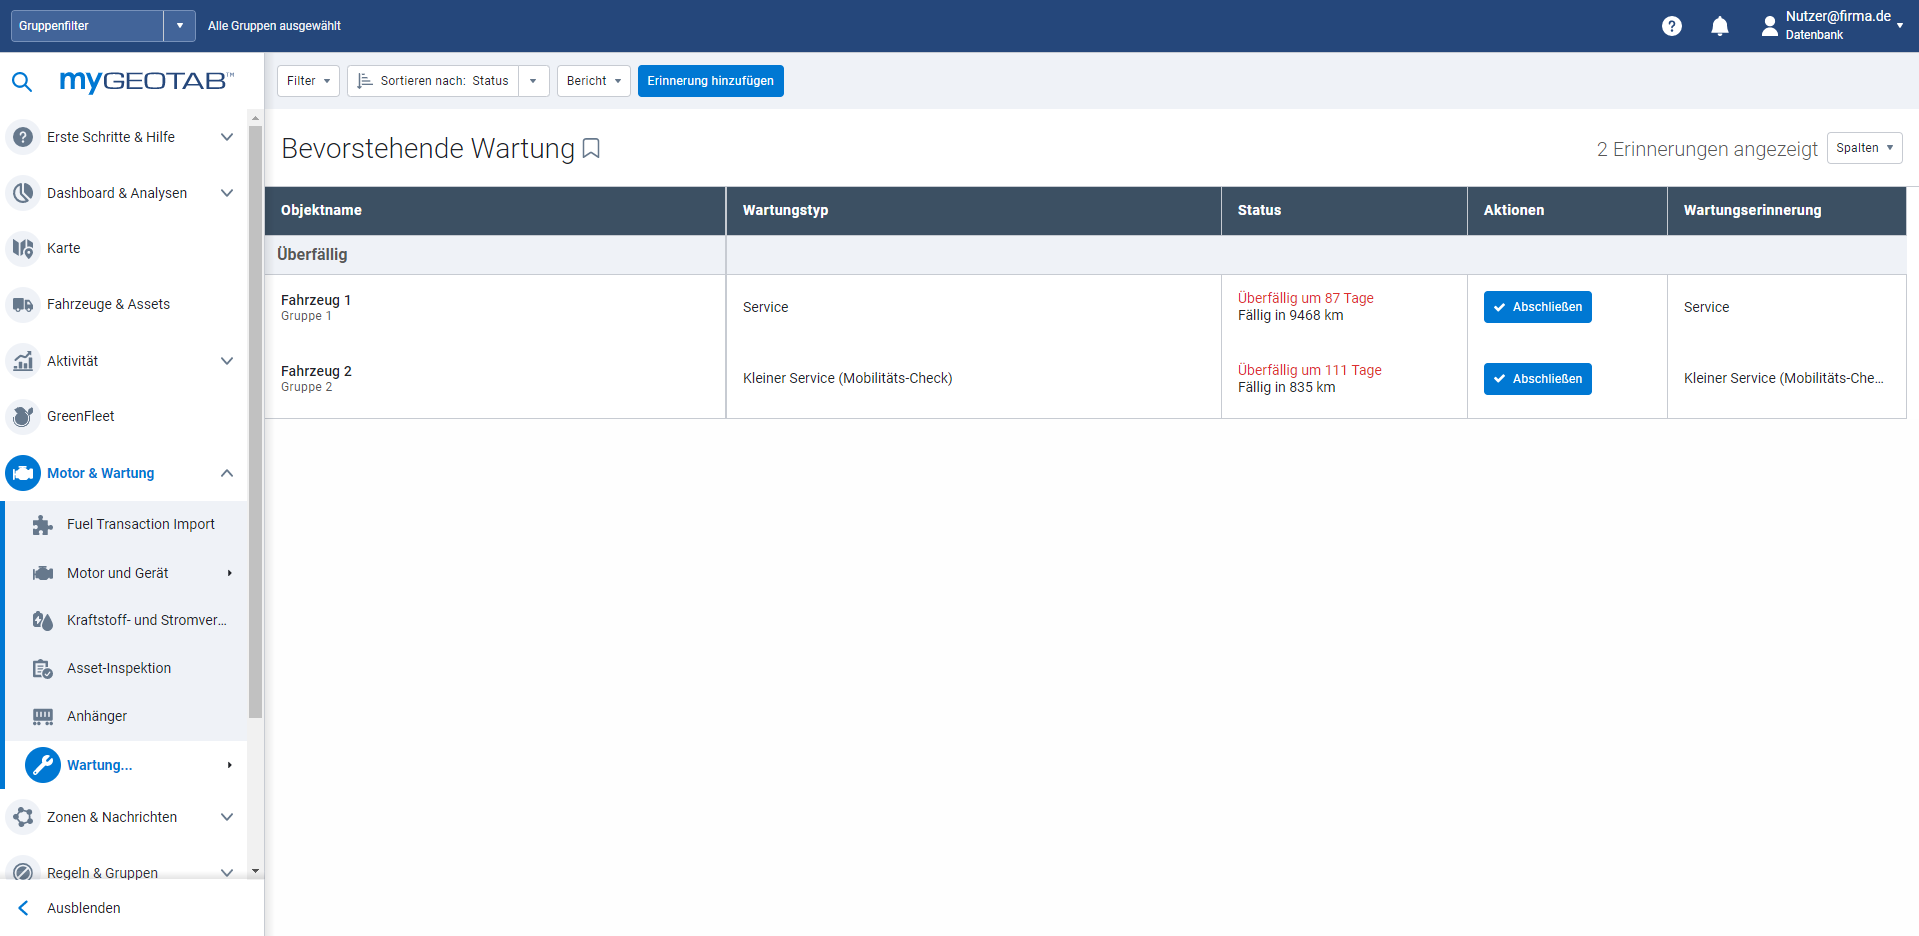This screenshot has height=936, width=1919.
Task: Open the Gruppenfilter dropdown arrow
Action: coord(179,26)
